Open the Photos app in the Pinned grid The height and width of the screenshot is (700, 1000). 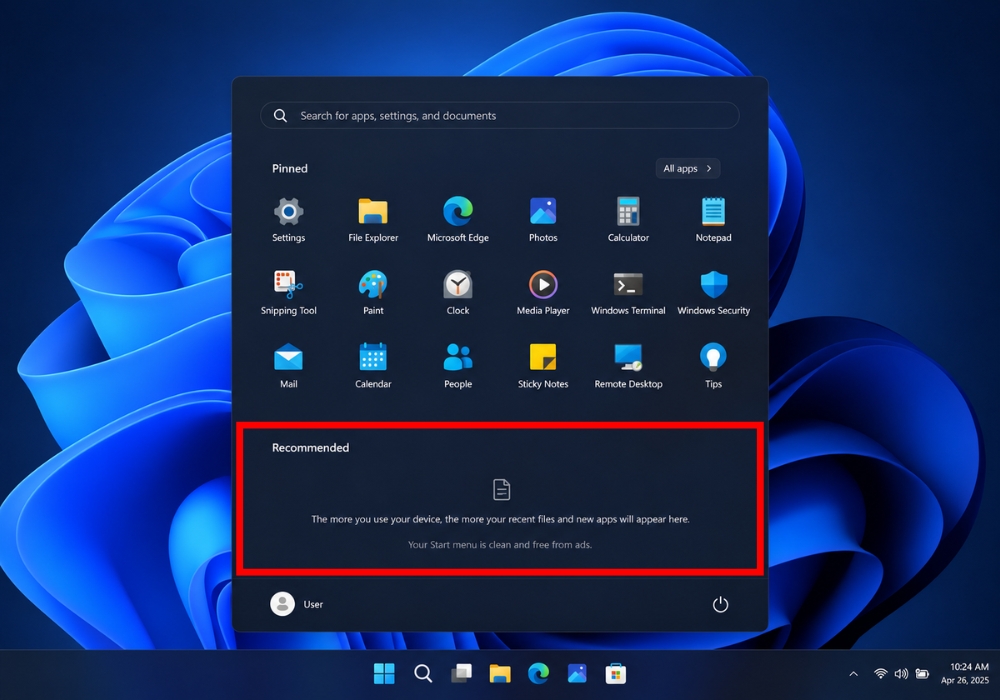coord(543,220)
